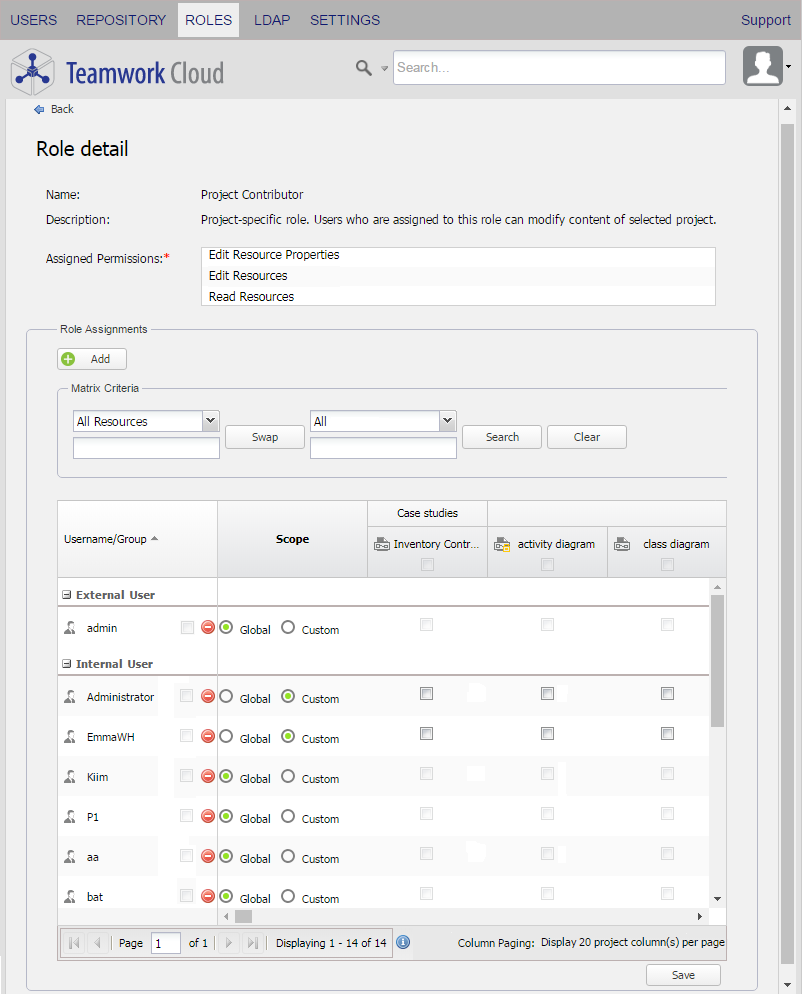Screen dimensions: 802x995
Task: Select Global scope for Administrator
Action: [226, 697]
